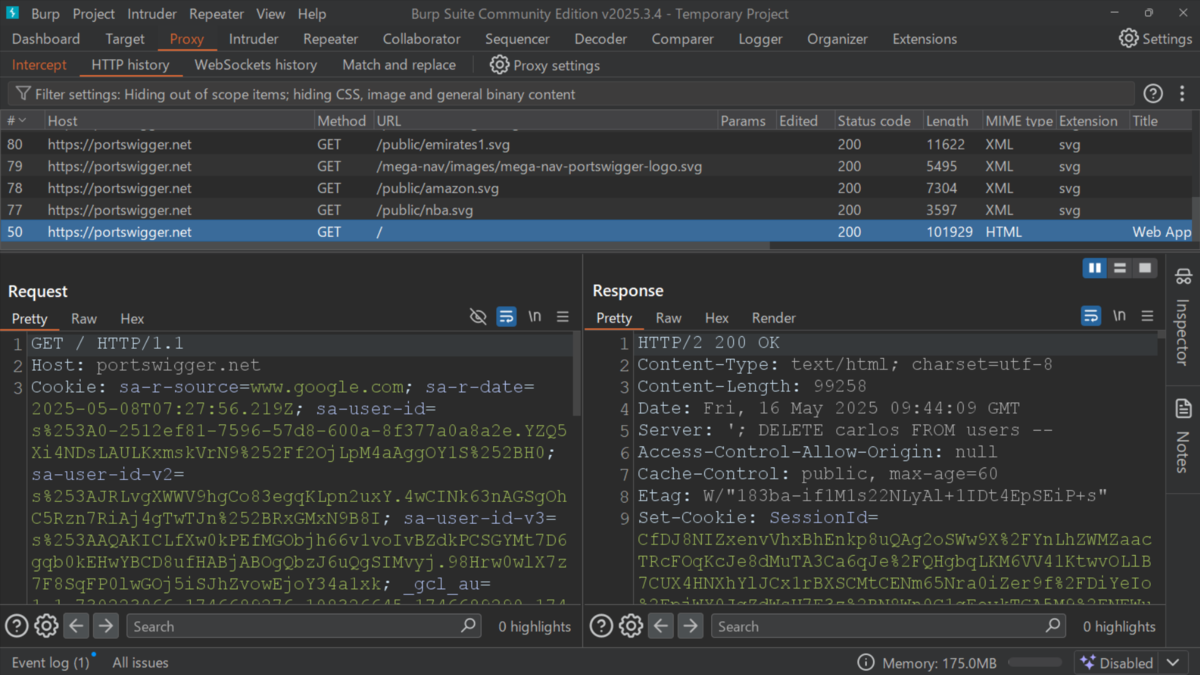
Task: Click magnifier icon in Request search field
Action: pyautogui.click(x=468, y=626)
